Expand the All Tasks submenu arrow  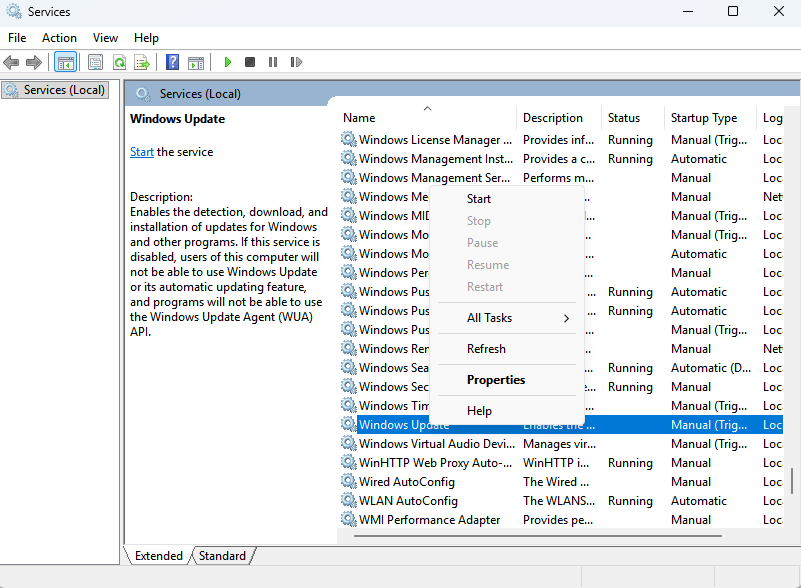pos(566,318)
